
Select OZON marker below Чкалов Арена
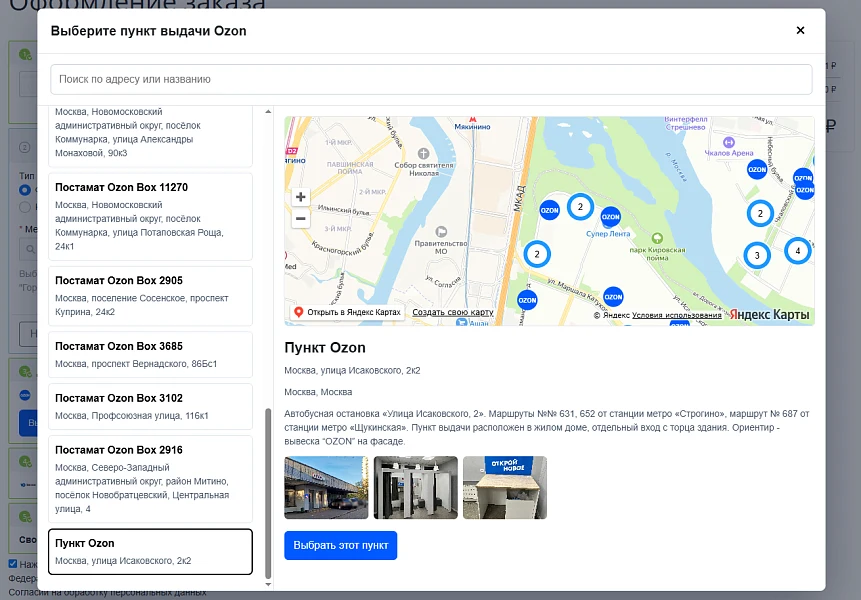coord(757,170)
